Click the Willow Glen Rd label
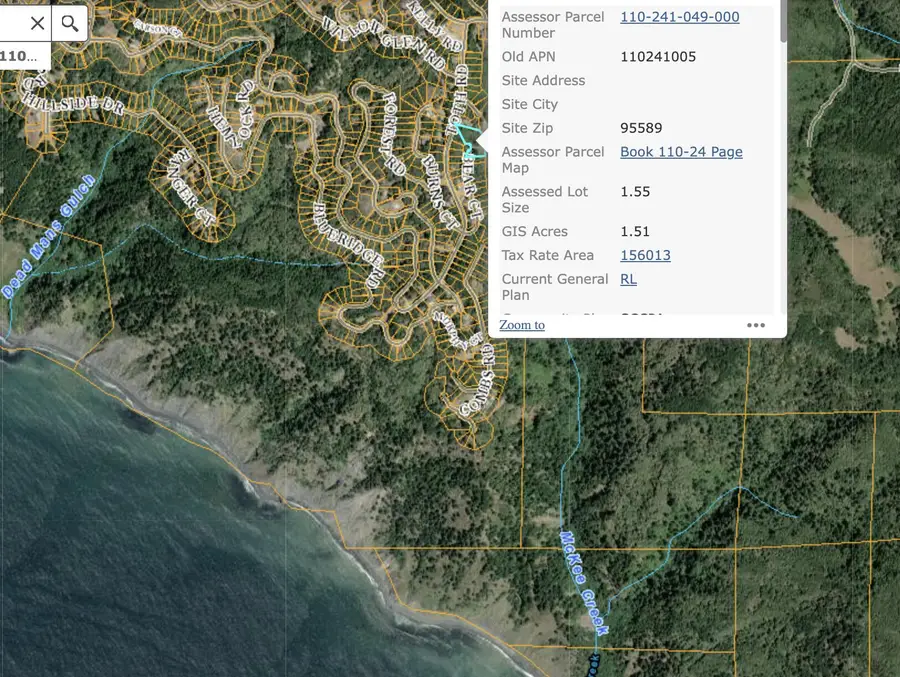 click(x=383, y=44)
